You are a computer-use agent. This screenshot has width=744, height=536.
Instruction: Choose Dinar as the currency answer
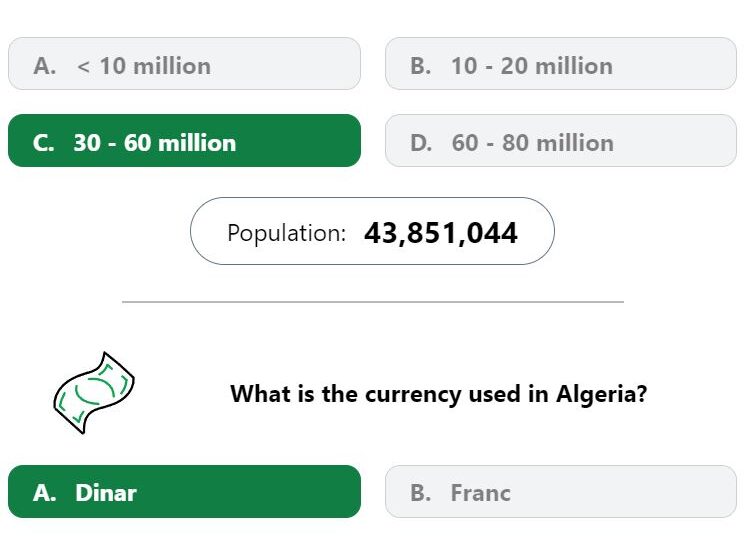coord(184,491)
